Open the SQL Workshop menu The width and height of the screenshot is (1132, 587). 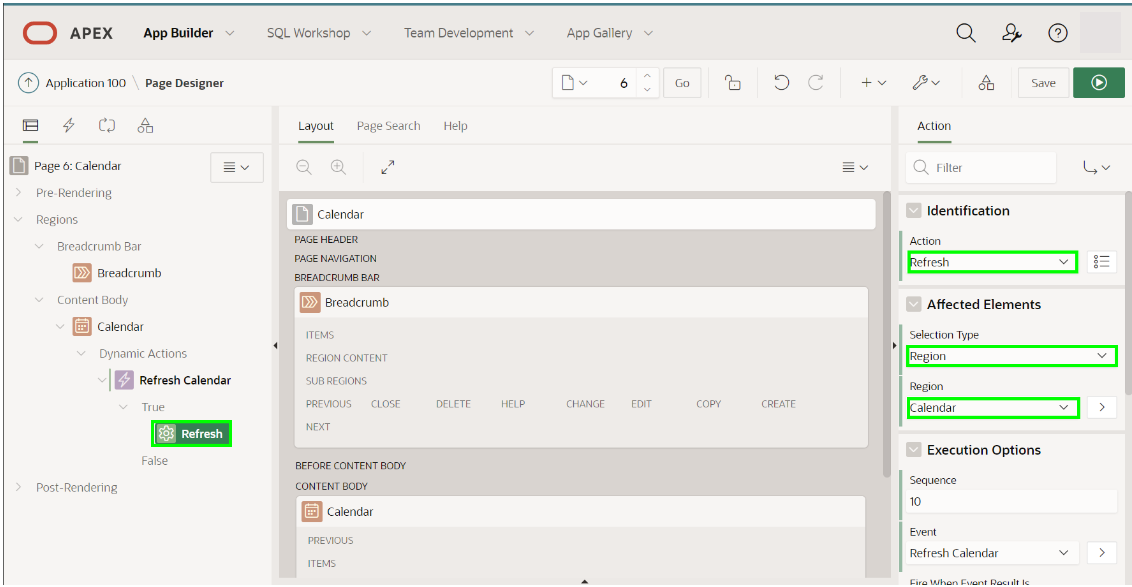click(x=318, y=33)
